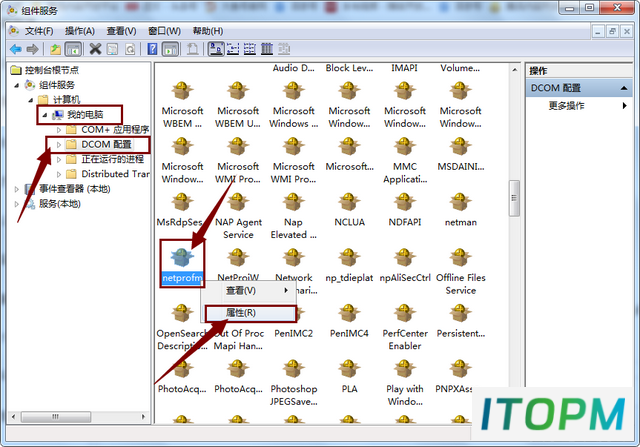640x447 pixels.
Task: Collapse the 组件服务 tree node
Action: tap(17, 85)
